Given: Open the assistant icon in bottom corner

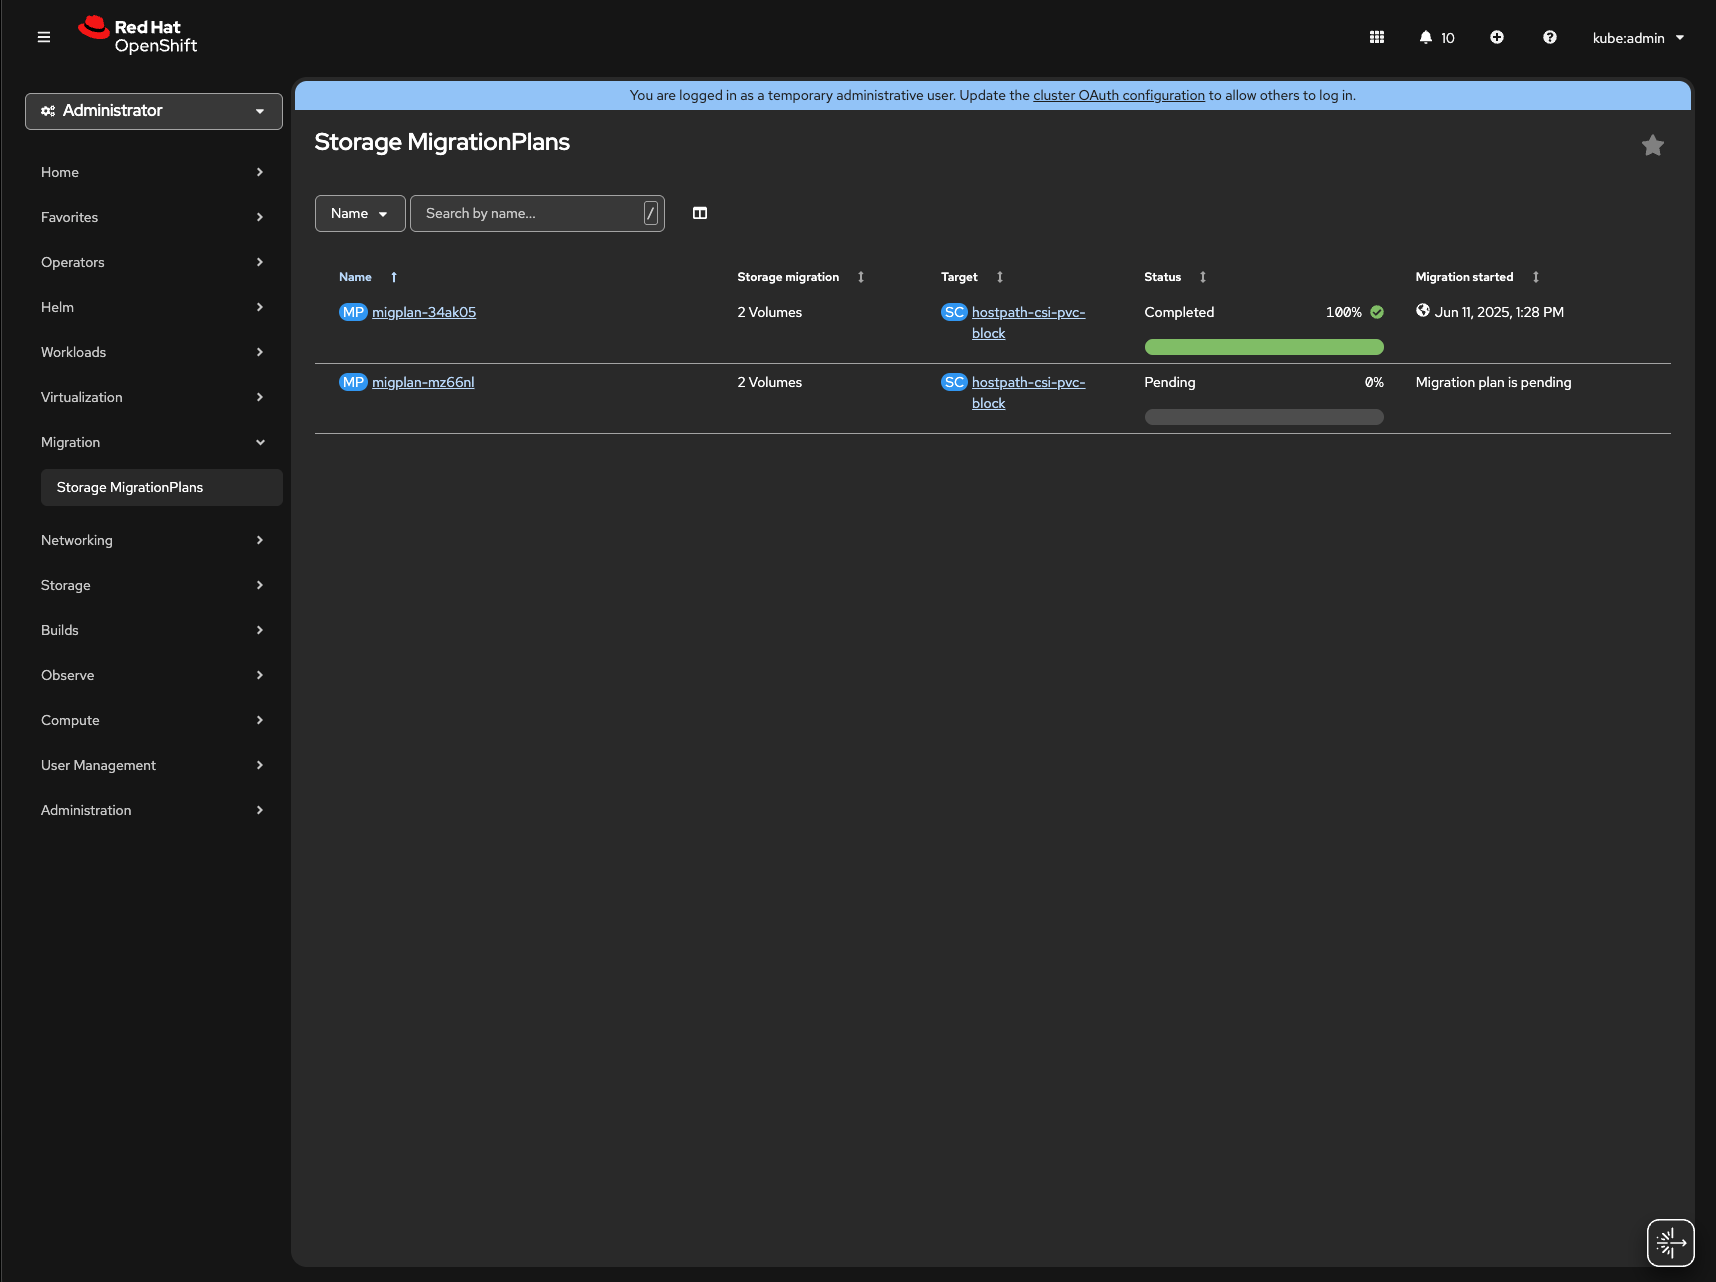Looking at the screenshot, I should [1670, 1243].
